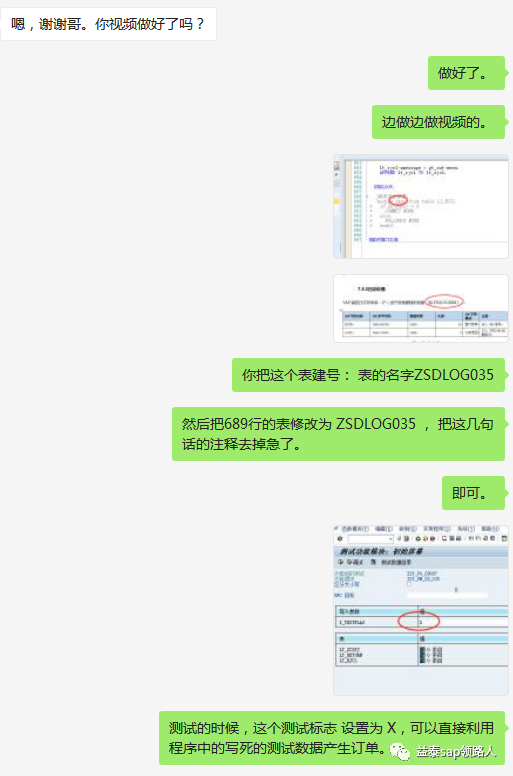This screenshot has height=776, width=513.
Task: Click the message about 689行的表修改
Action: pos(338,434)
